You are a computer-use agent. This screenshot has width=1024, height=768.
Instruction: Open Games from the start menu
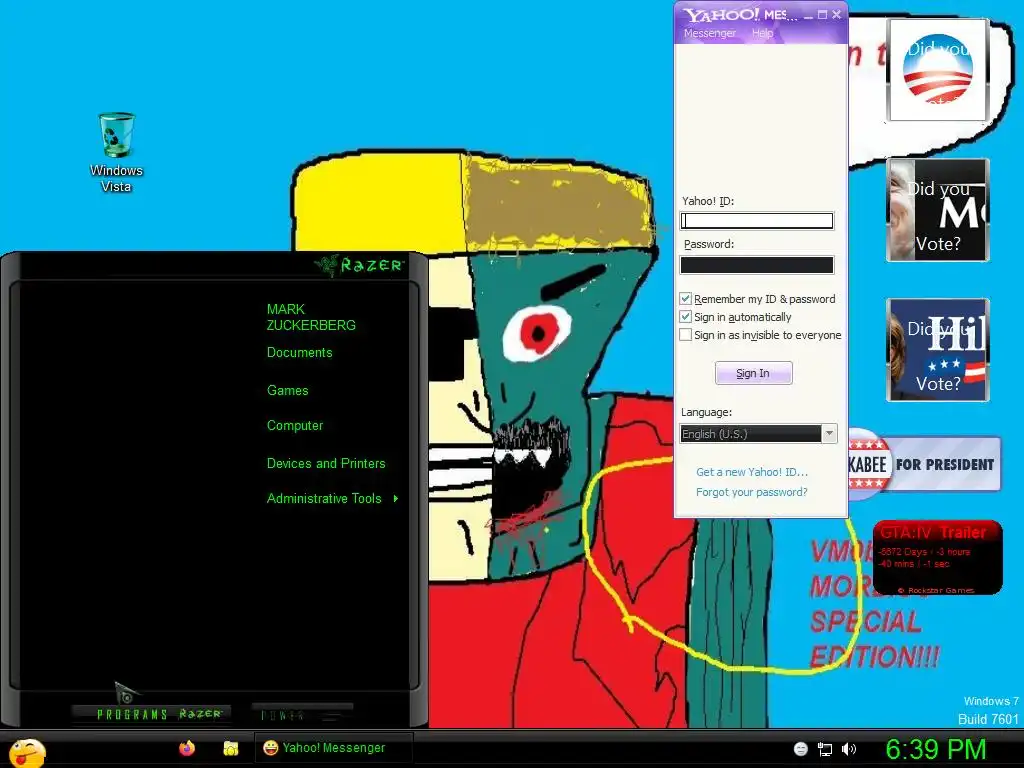click(287, 390)
